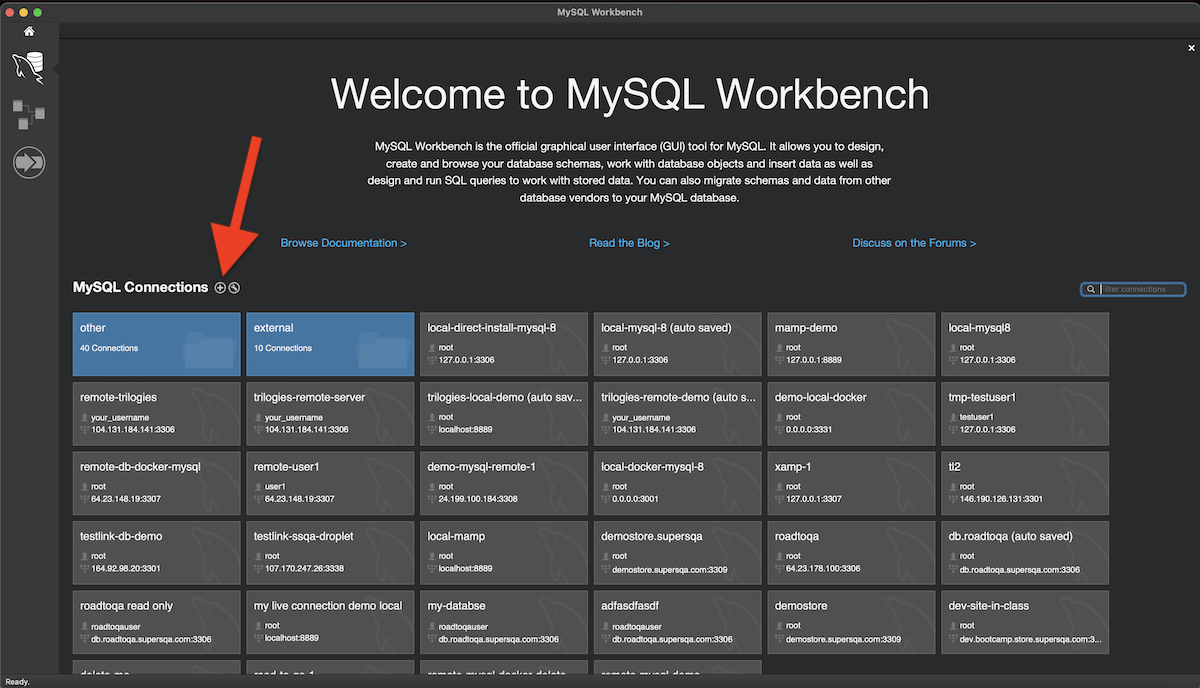Visit the Discuss on the Forums link
Image resolution: width=1200 pixels, height=688 pixels.
914,243
